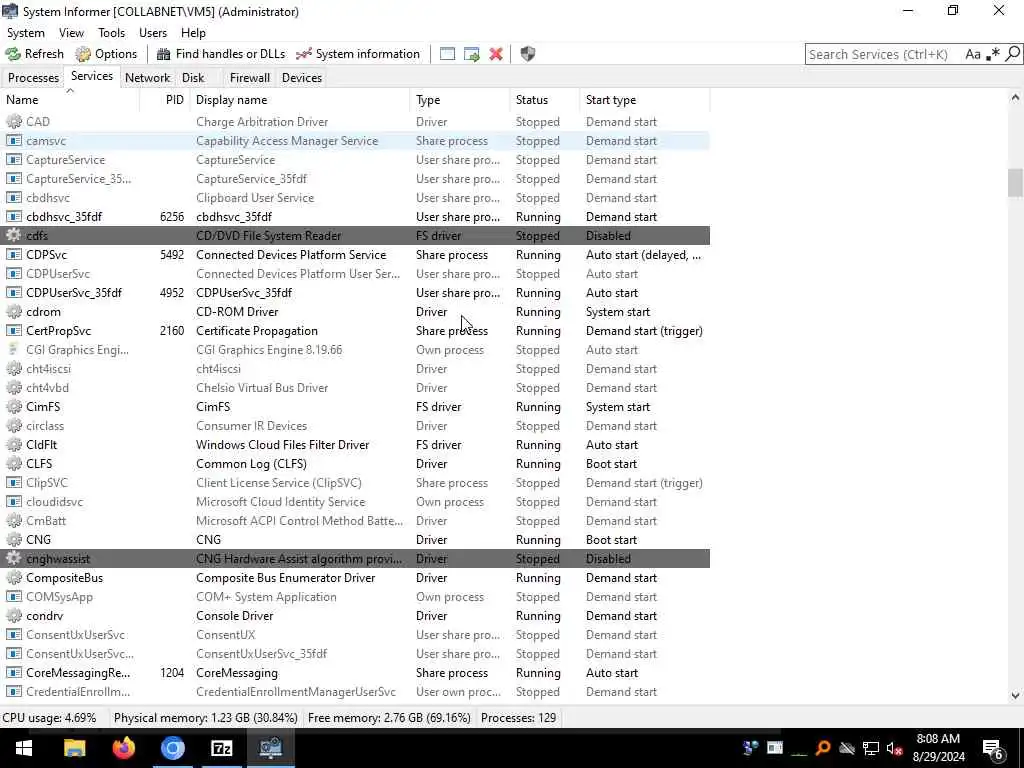Select the cbdhsvc_35fdf service row
1024x768 pixels.
[x=355, y=217]
